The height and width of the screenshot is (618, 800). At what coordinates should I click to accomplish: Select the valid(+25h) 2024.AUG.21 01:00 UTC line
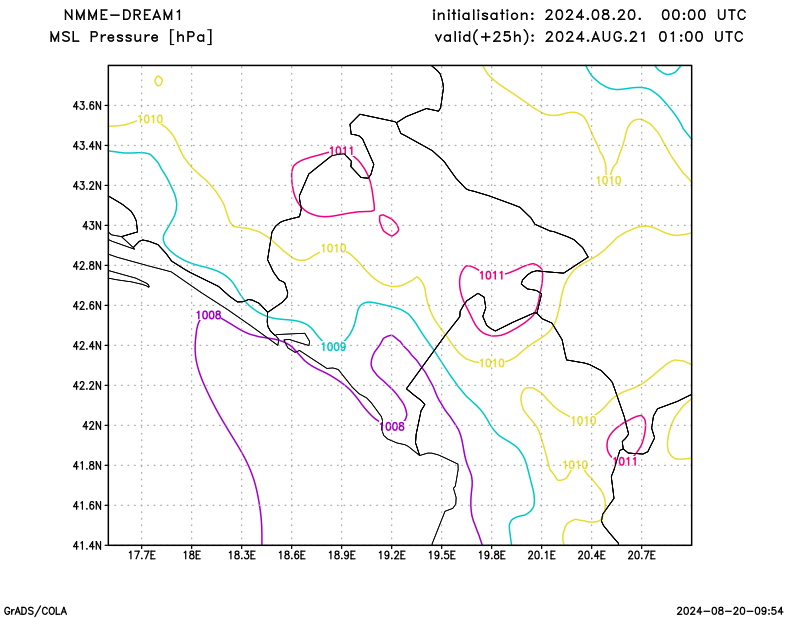(589, 37)
